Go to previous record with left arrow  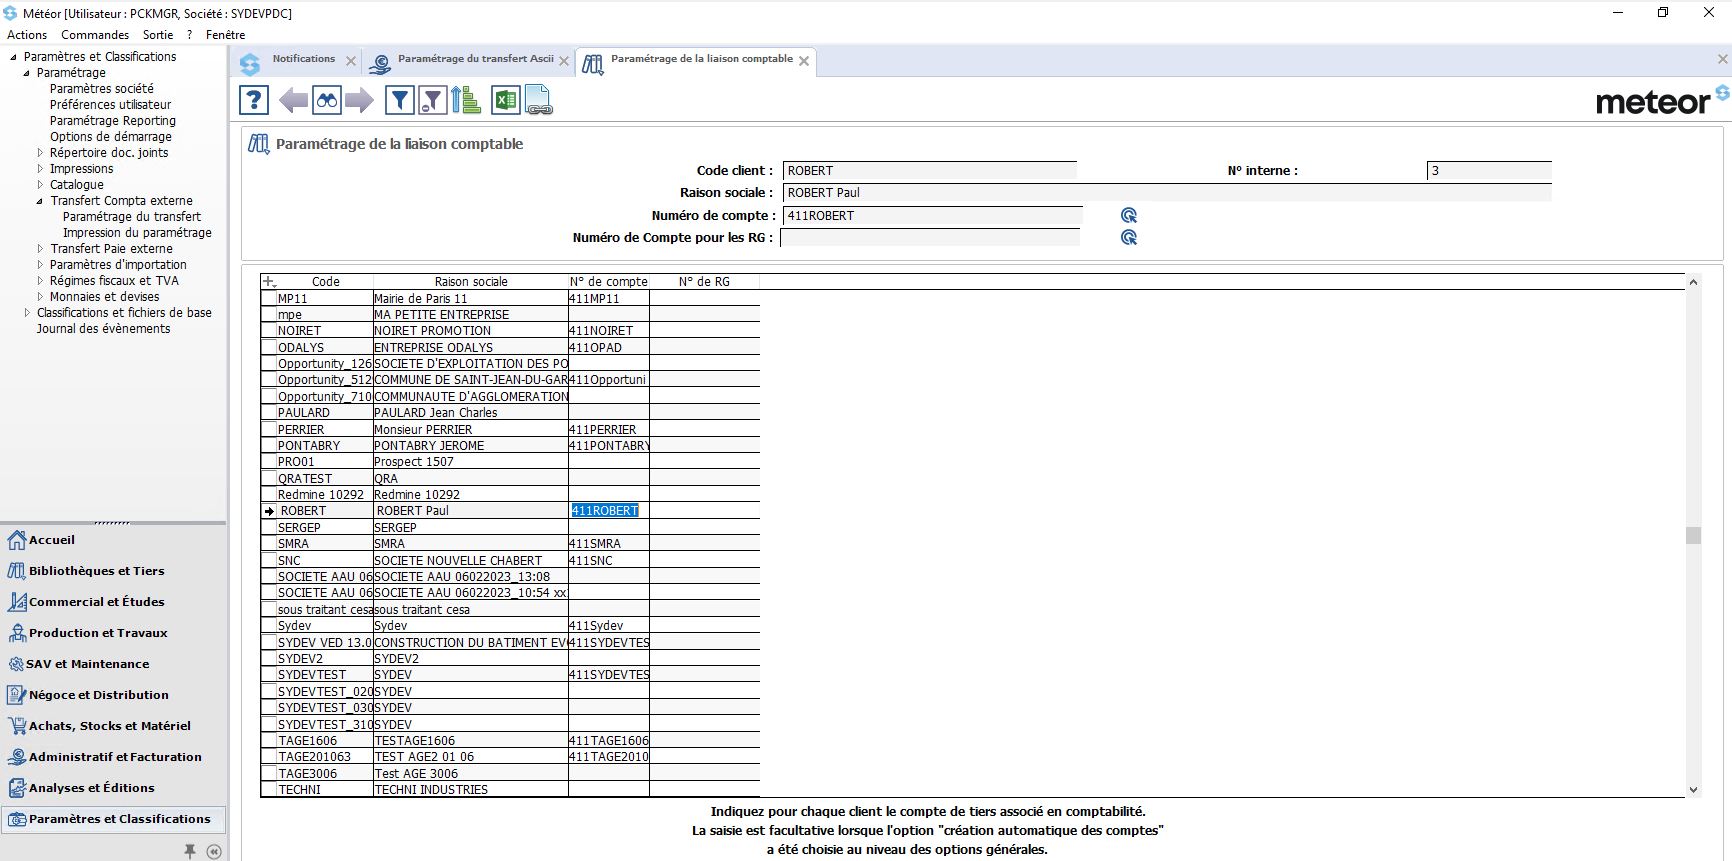[294, 100]
